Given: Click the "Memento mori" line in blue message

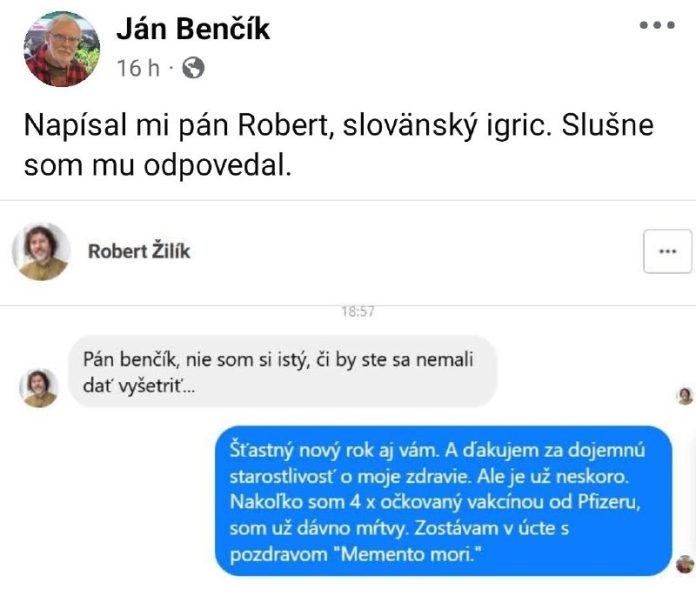Looking at the screenshot, I should pos(356,554).
